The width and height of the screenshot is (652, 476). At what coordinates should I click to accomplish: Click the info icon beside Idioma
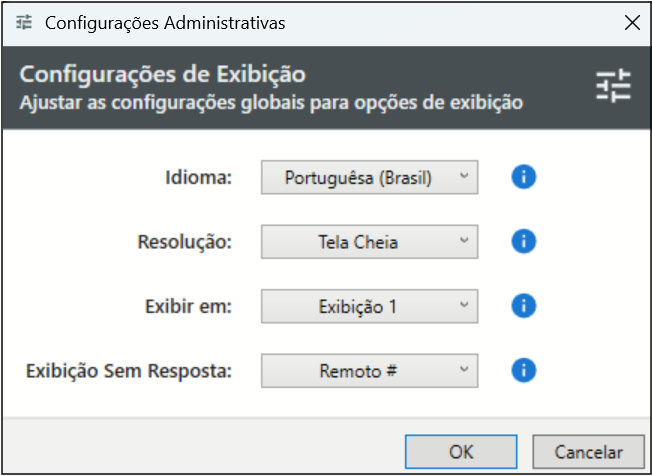click(524, 177)
